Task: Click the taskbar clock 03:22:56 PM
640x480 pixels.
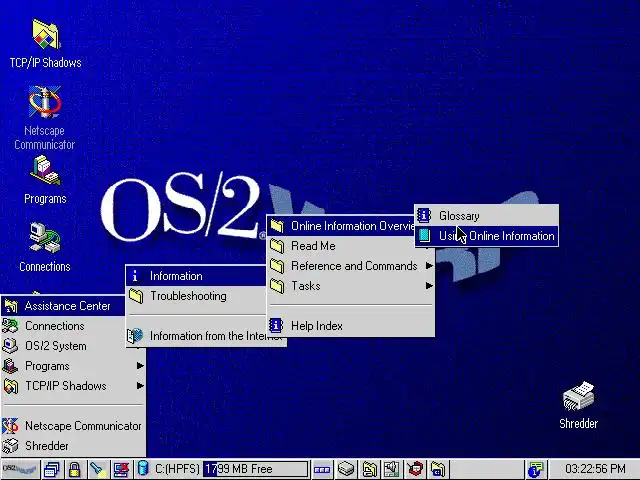Action: pos(596,469)
